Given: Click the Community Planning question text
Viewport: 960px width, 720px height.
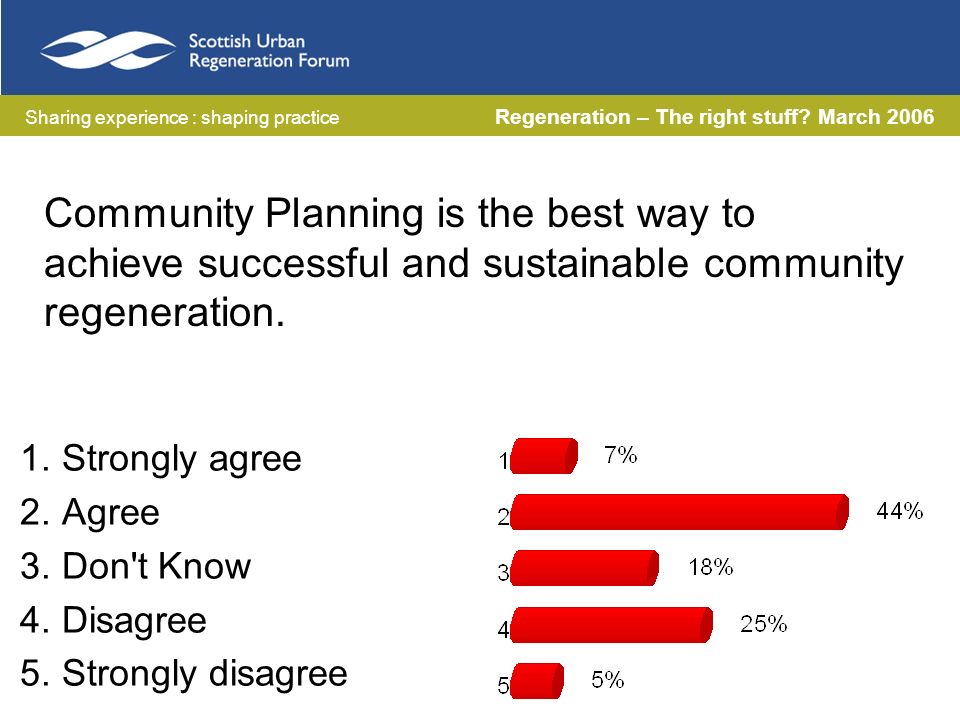Looking at the screenshot, I should (473, 263).
